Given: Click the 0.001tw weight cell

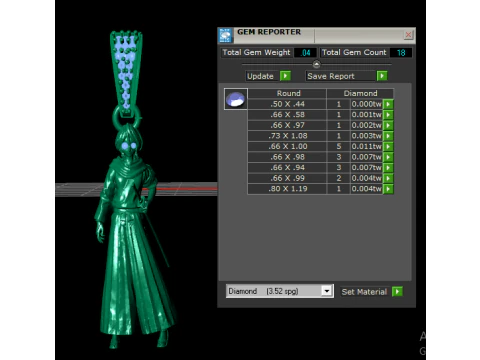Looking at the screenshot, I should [x=366, y=115].
